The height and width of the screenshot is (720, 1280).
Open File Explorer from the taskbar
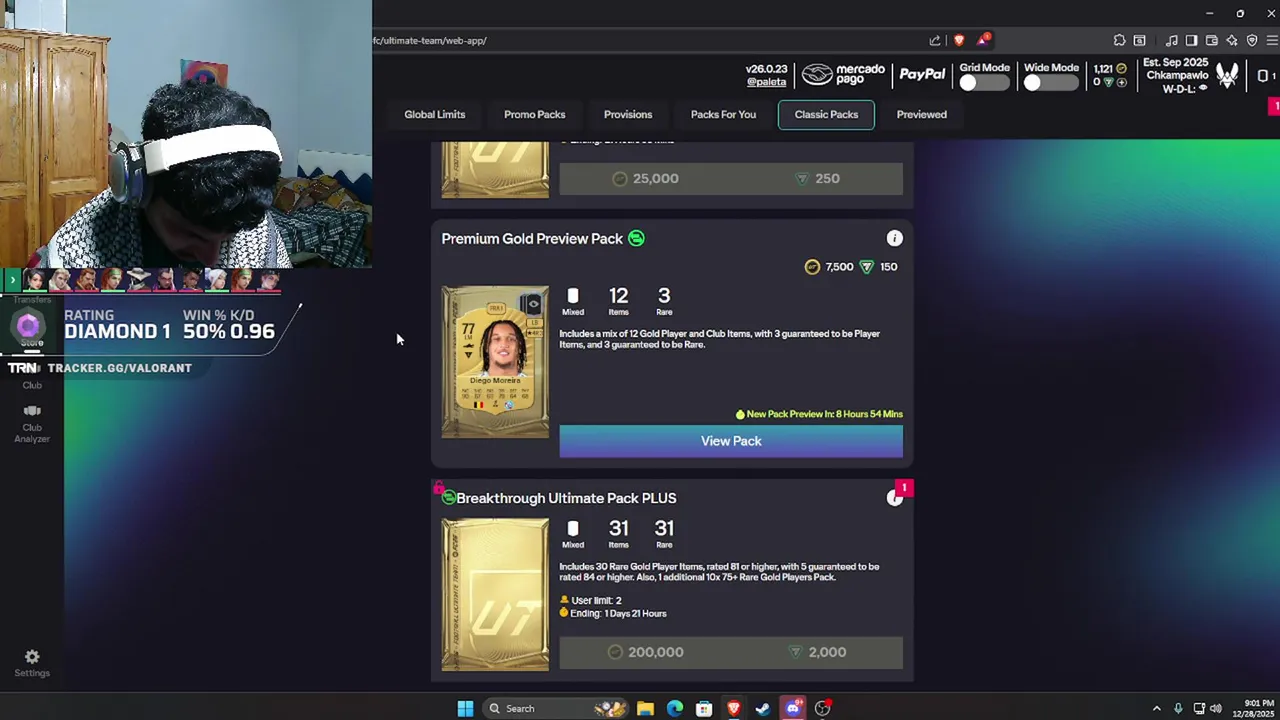coord(645,708)
